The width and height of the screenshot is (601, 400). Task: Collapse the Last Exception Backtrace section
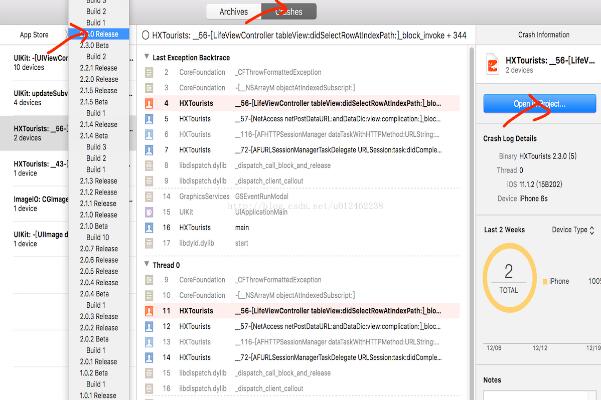coord(146,57)
